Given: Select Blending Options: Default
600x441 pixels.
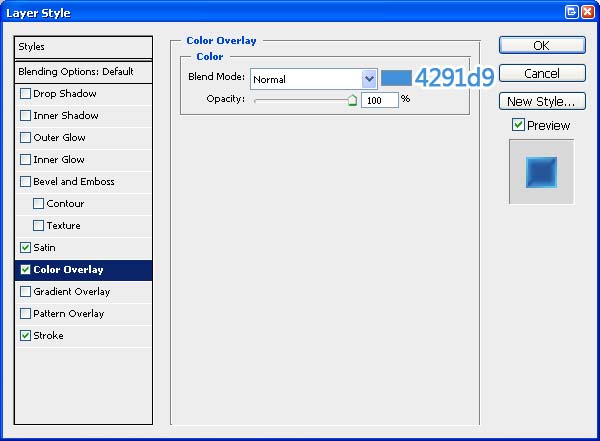Looking at the screenshot, I should click(x=83, y=72).
